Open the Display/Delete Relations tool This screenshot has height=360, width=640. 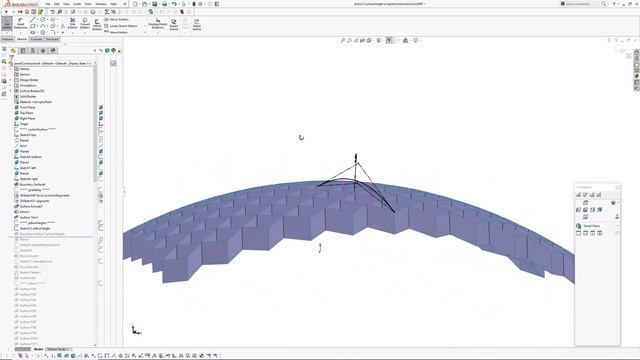158,23
